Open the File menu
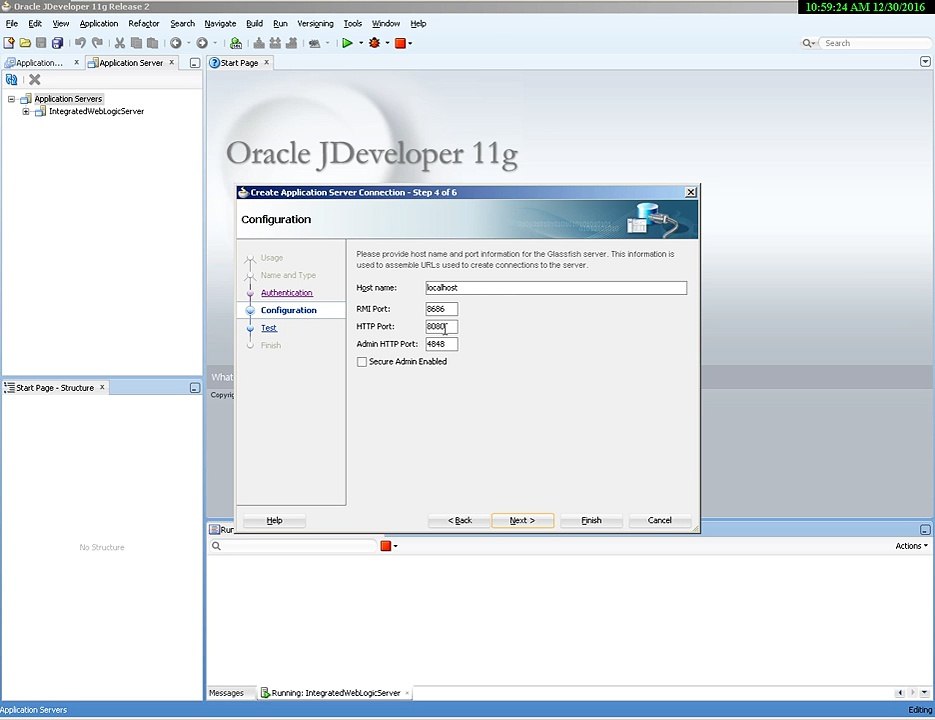 click(x=12, y=24)
